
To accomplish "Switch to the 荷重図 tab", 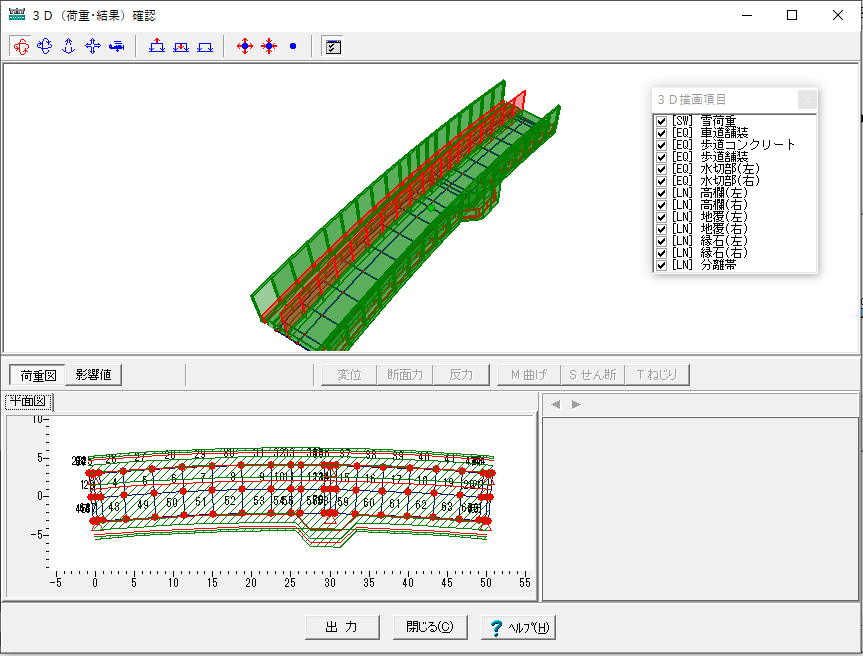I will coord(38,375).
